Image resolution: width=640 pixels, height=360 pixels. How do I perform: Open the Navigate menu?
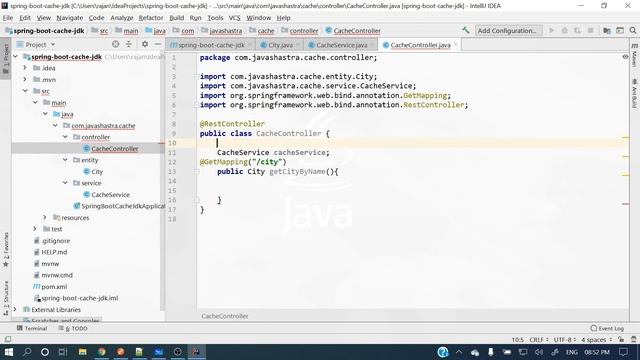[69, 18]
